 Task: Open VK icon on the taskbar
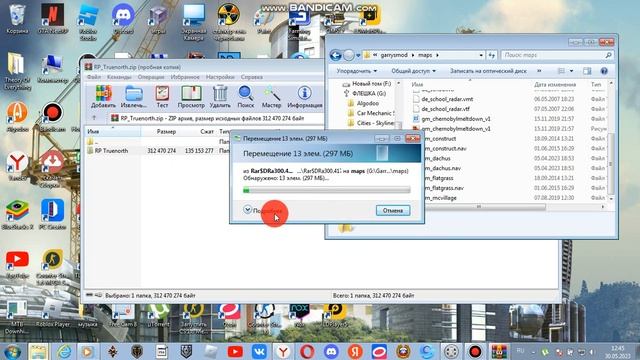pos(259,351)
